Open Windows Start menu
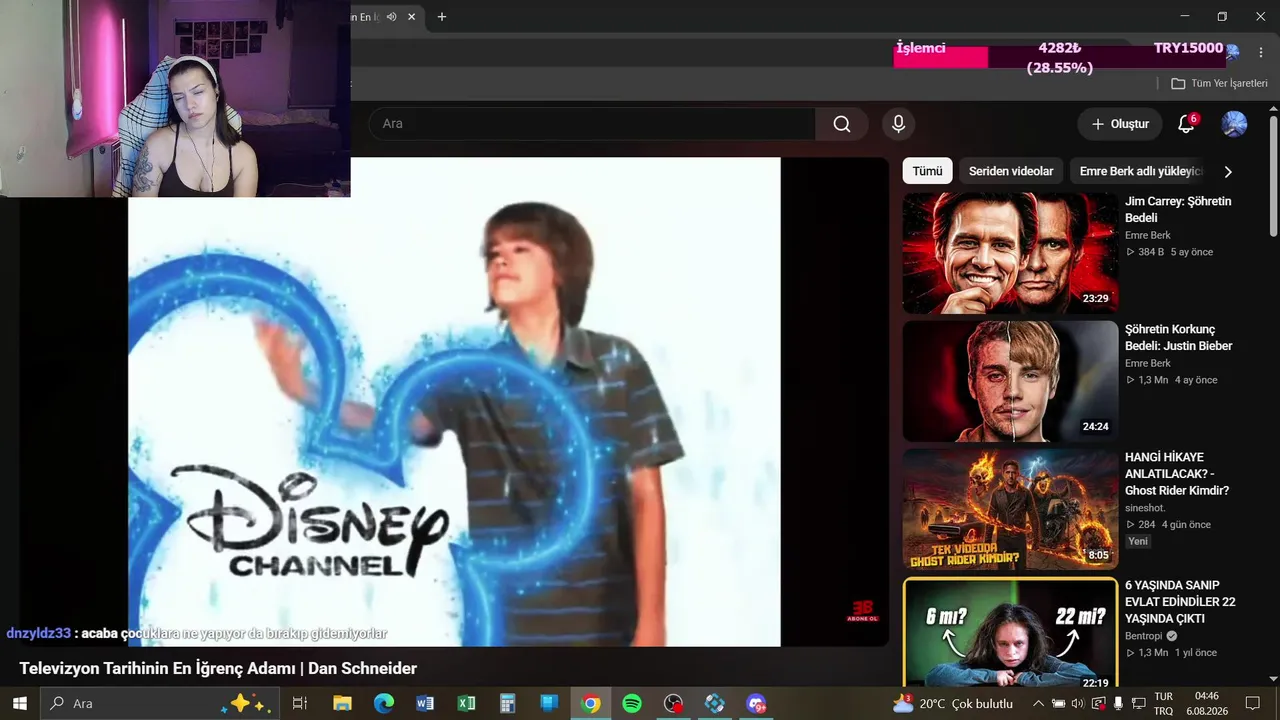 click(19, 703)
